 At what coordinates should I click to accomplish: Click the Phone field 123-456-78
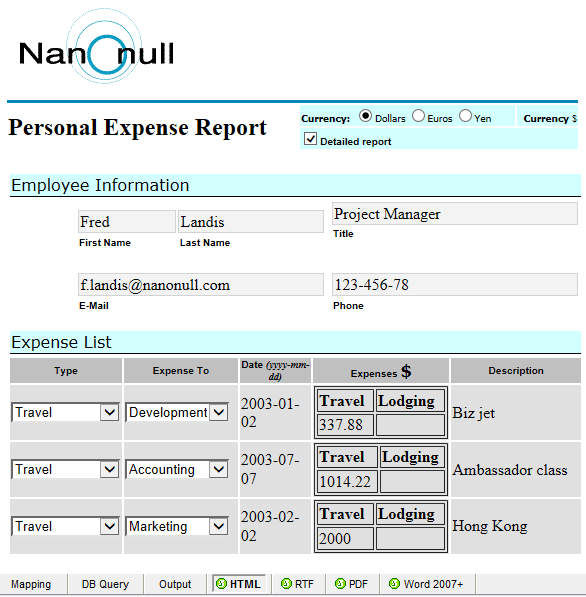[x=455, y=284]
